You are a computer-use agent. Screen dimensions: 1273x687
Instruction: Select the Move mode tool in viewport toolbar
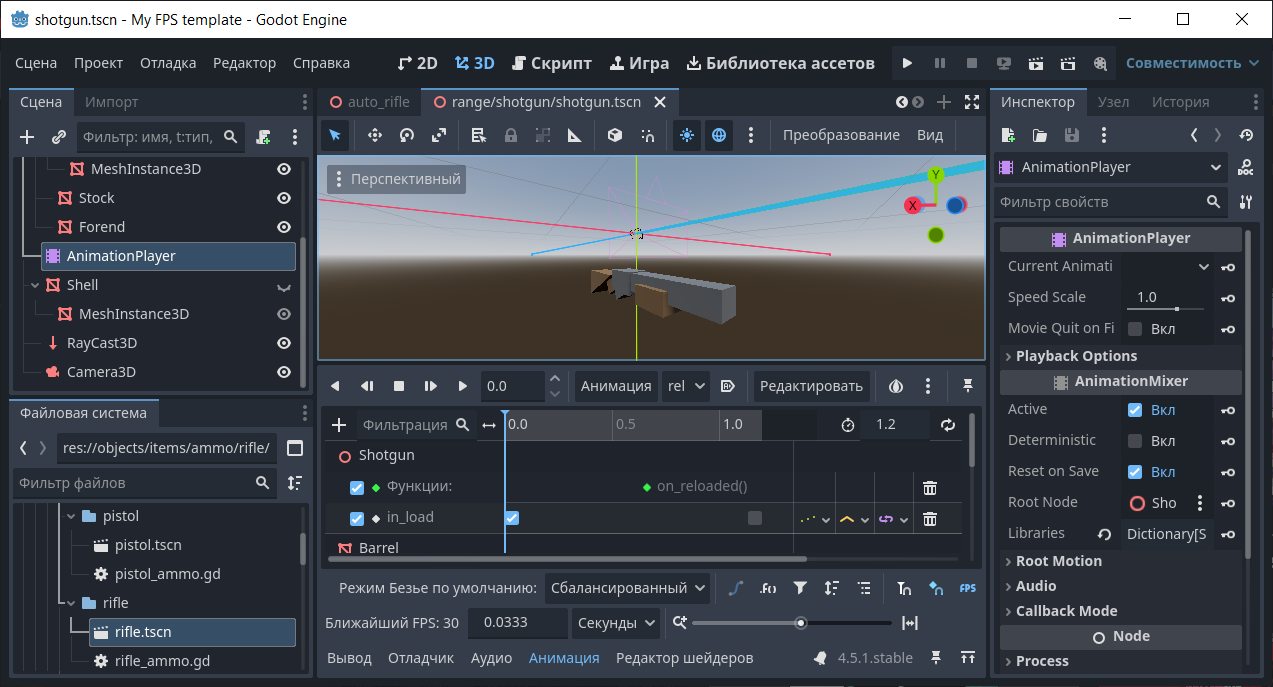point(375,135)
